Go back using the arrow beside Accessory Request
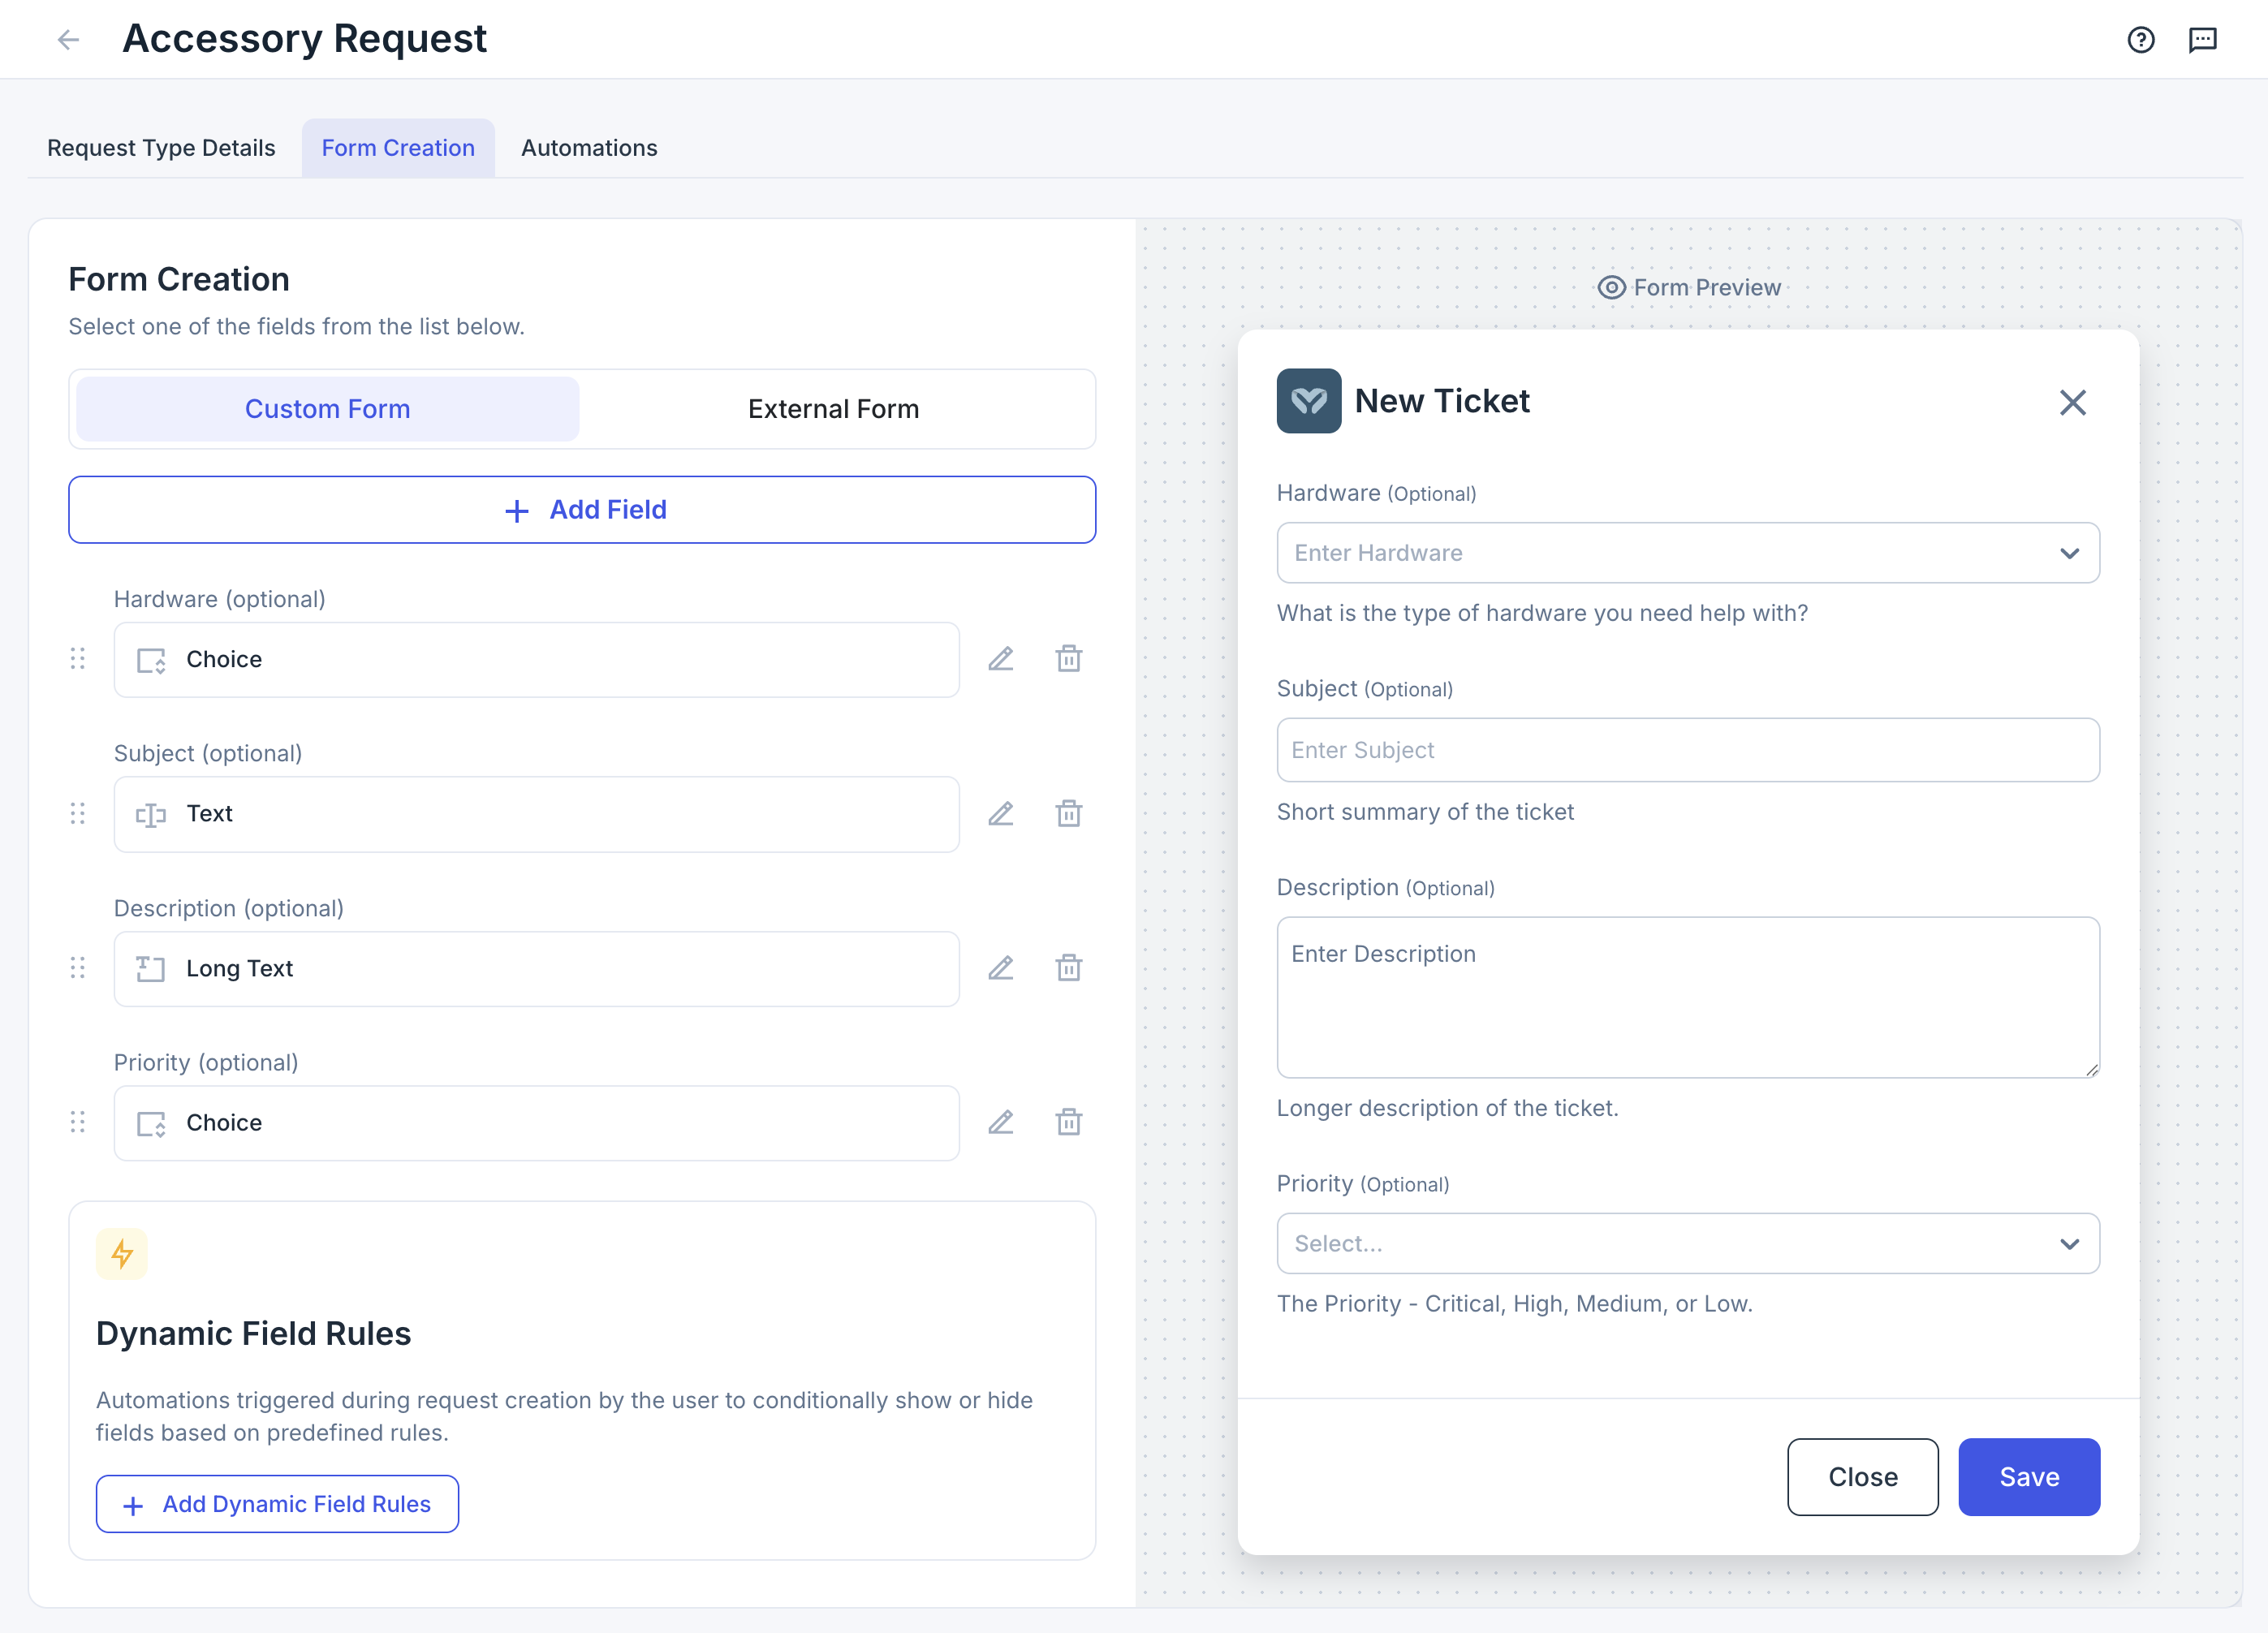 tap(68, 40)
